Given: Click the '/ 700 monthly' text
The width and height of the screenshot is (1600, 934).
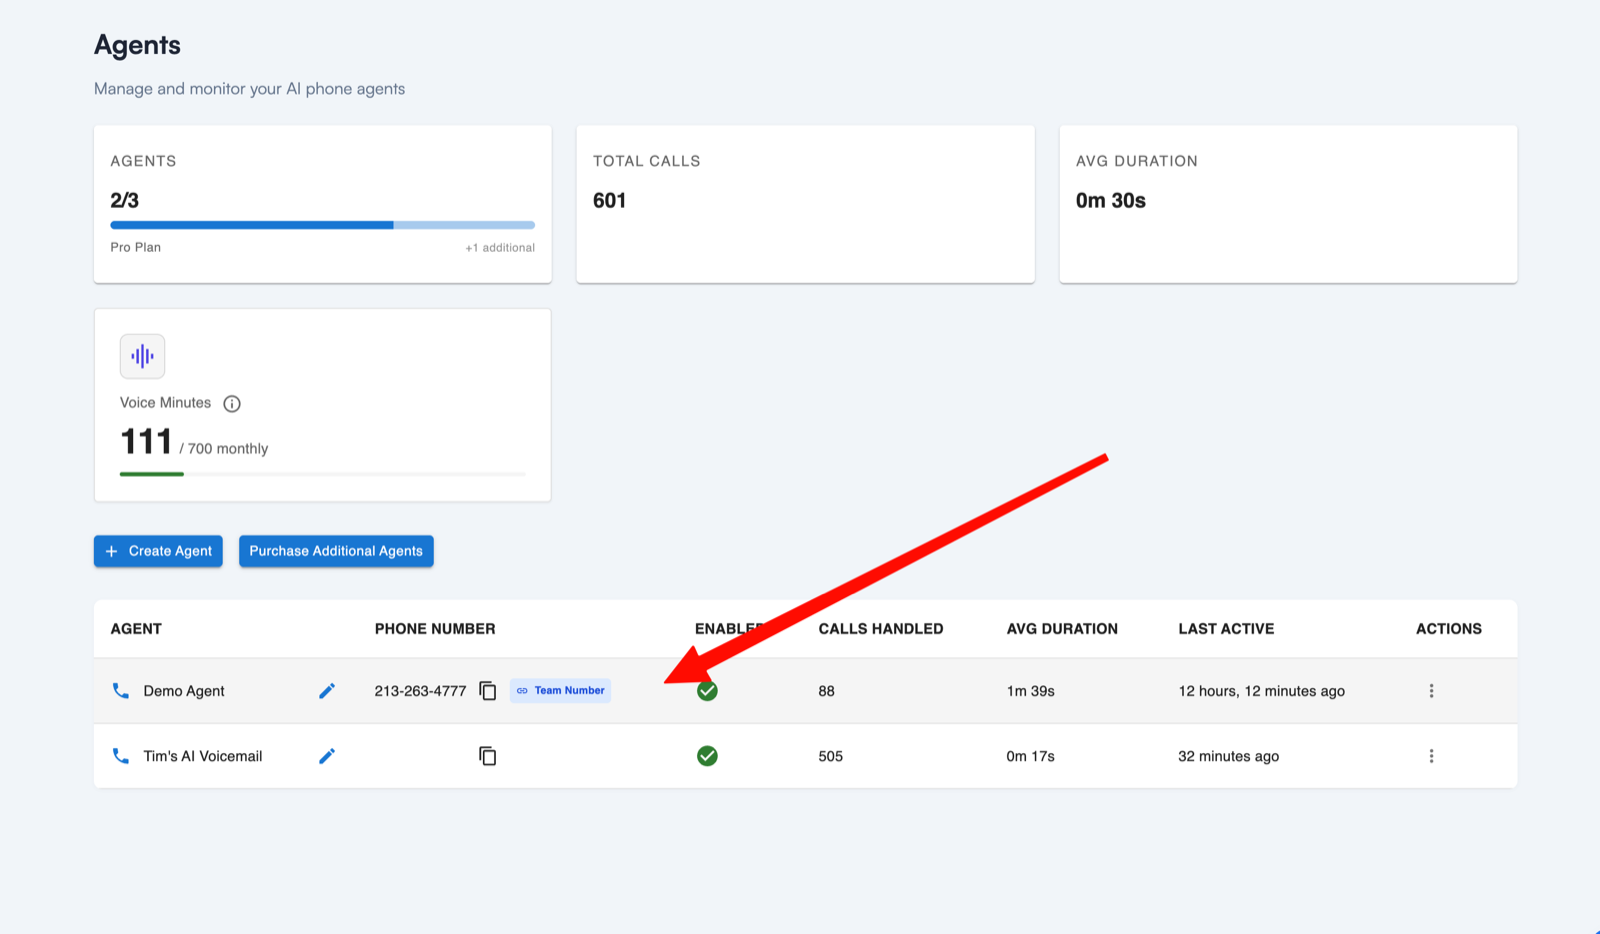Looking at the screenshot, I should (x=224, y=449).
